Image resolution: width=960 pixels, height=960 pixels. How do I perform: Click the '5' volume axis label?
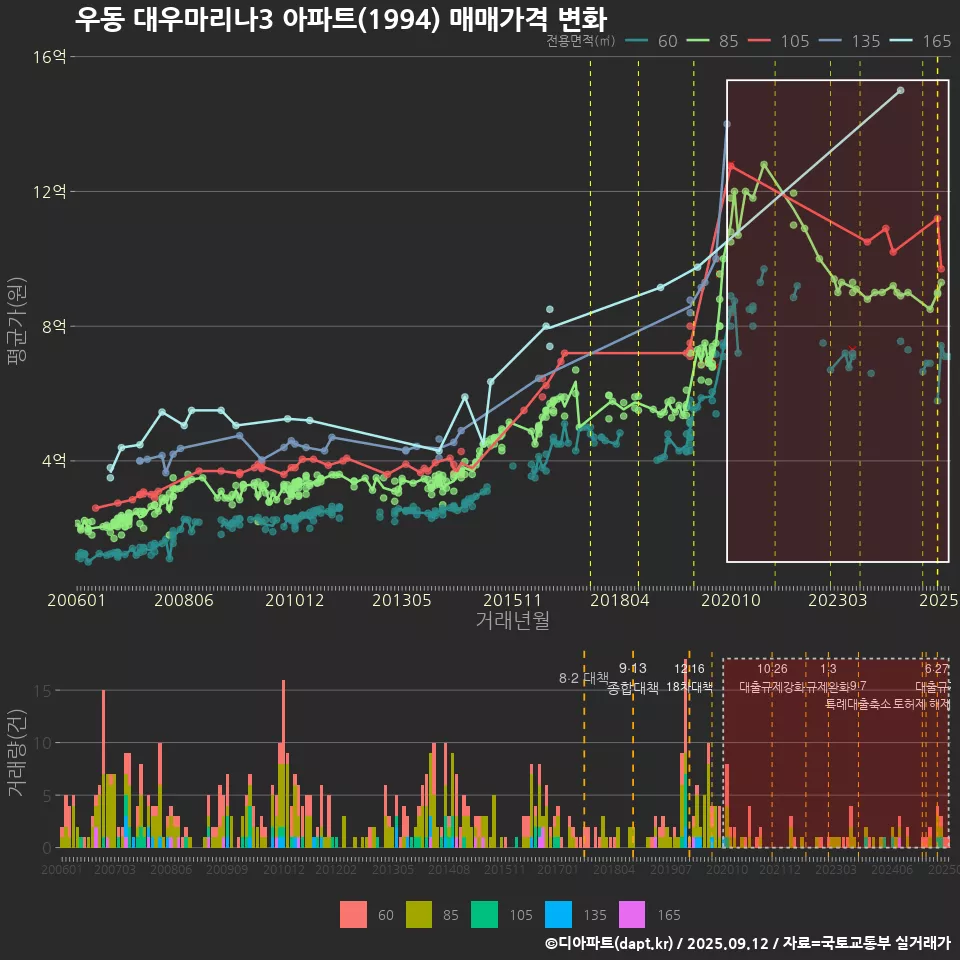coord(48,796)
